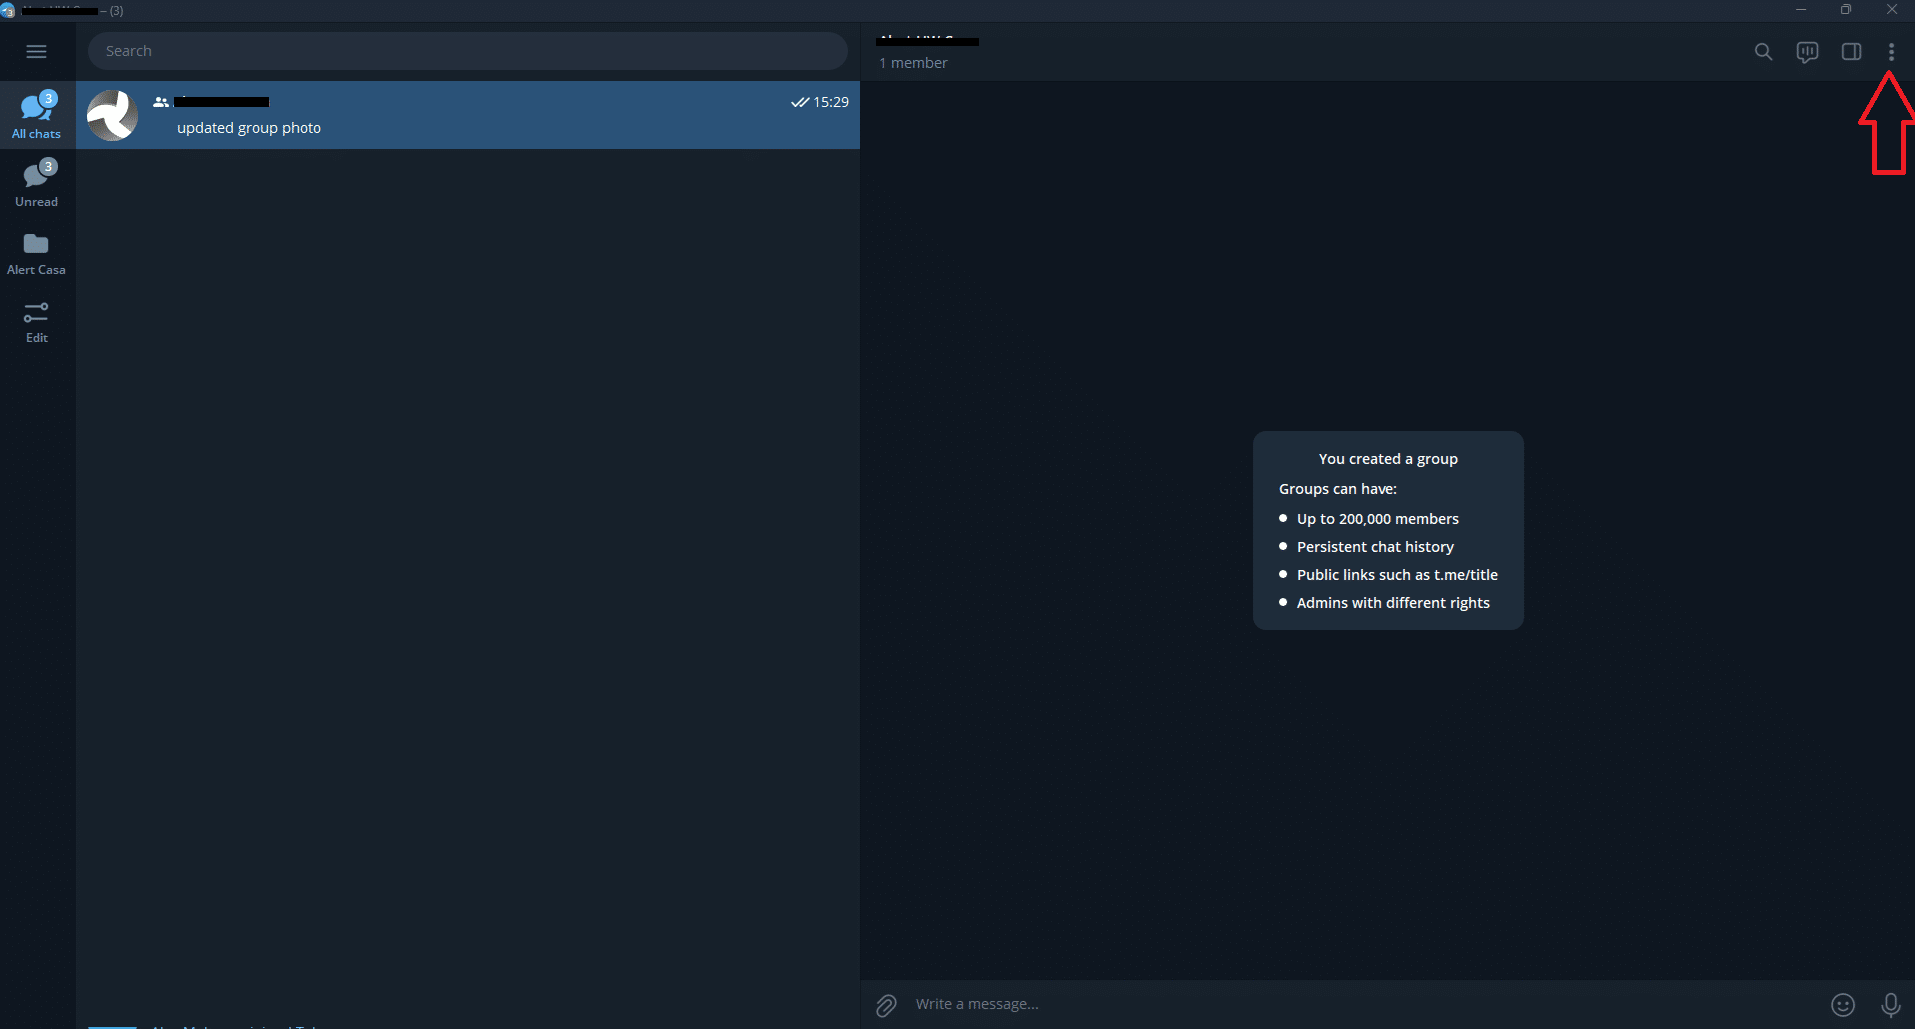Viewport: 1915px width, 1029px height.
Task: Open the three-dot more options menu
Action: pos(1890,52)
